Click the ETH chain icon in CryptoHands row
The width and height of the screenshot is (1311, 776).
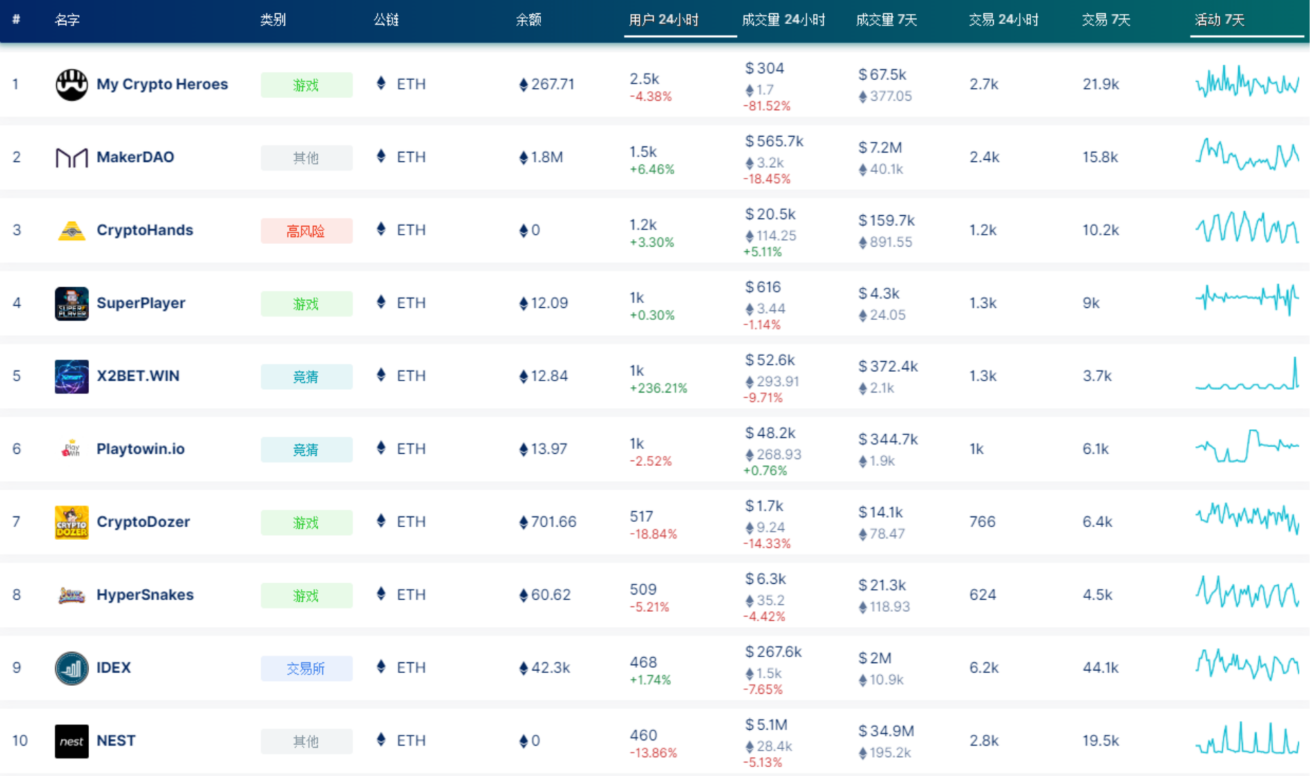click(381, 229)
